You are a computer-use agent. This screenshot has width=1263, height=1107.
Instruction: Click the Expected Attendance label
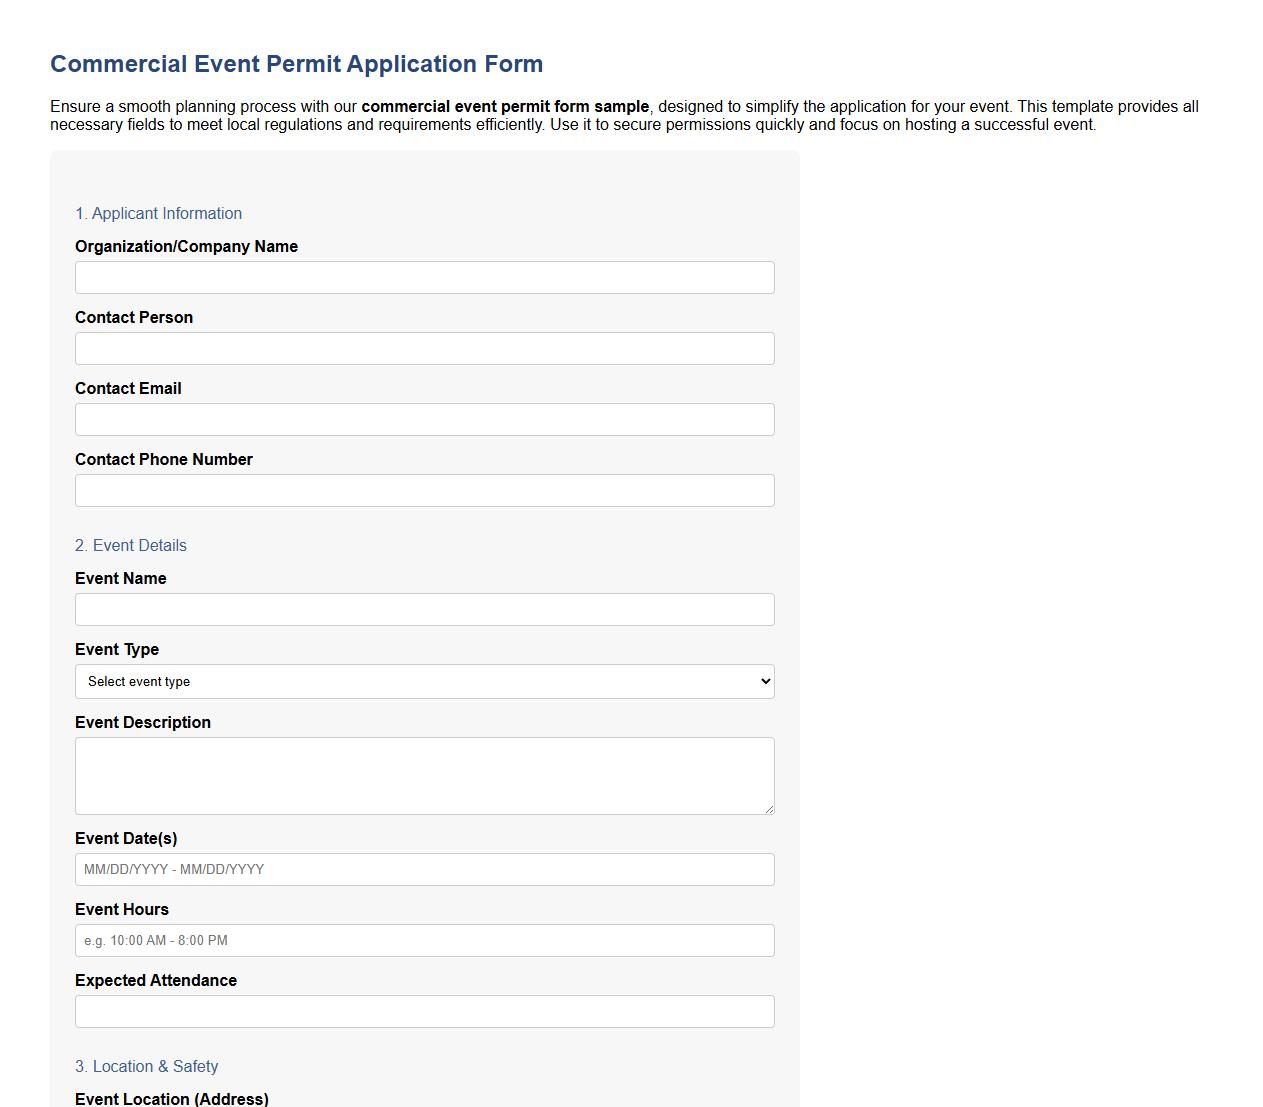coord(156,980)
